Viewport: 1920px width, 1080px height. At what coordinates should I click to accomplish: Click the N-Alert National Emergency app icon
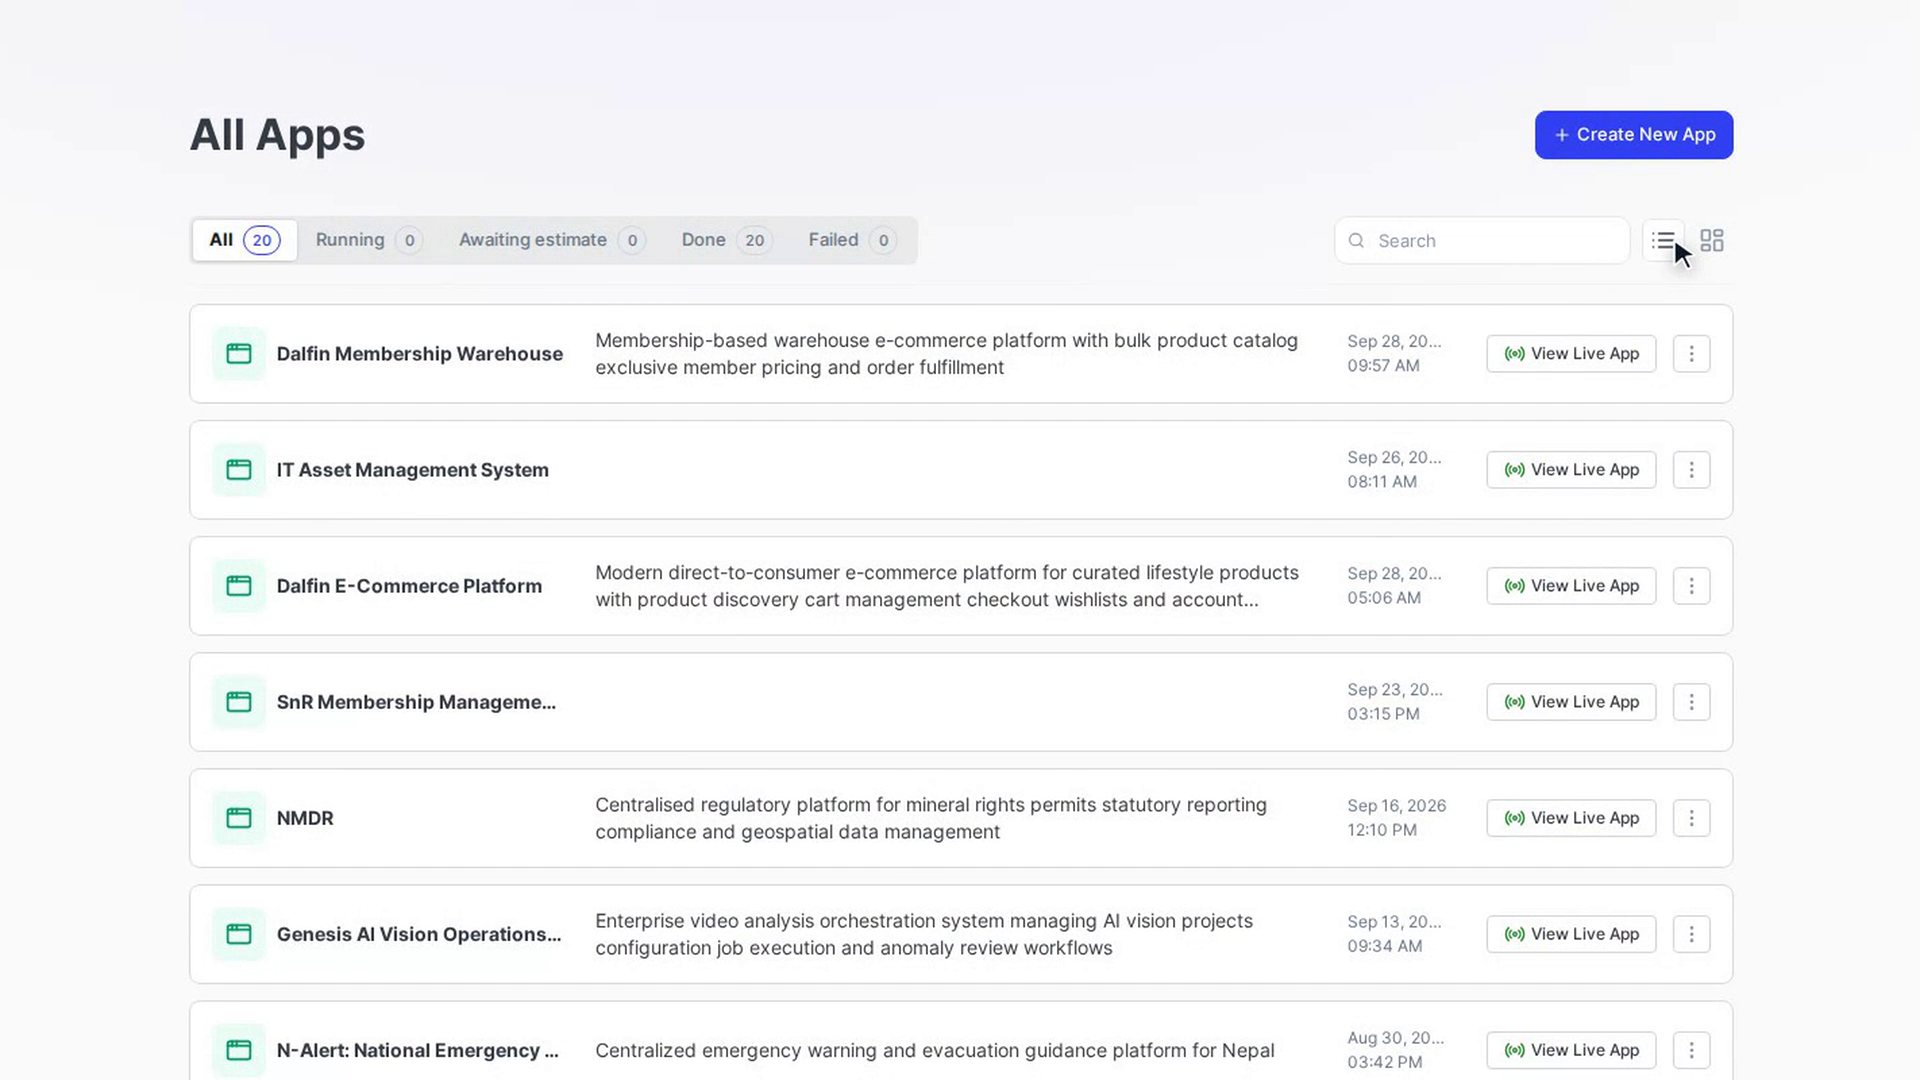point(239,1050)
